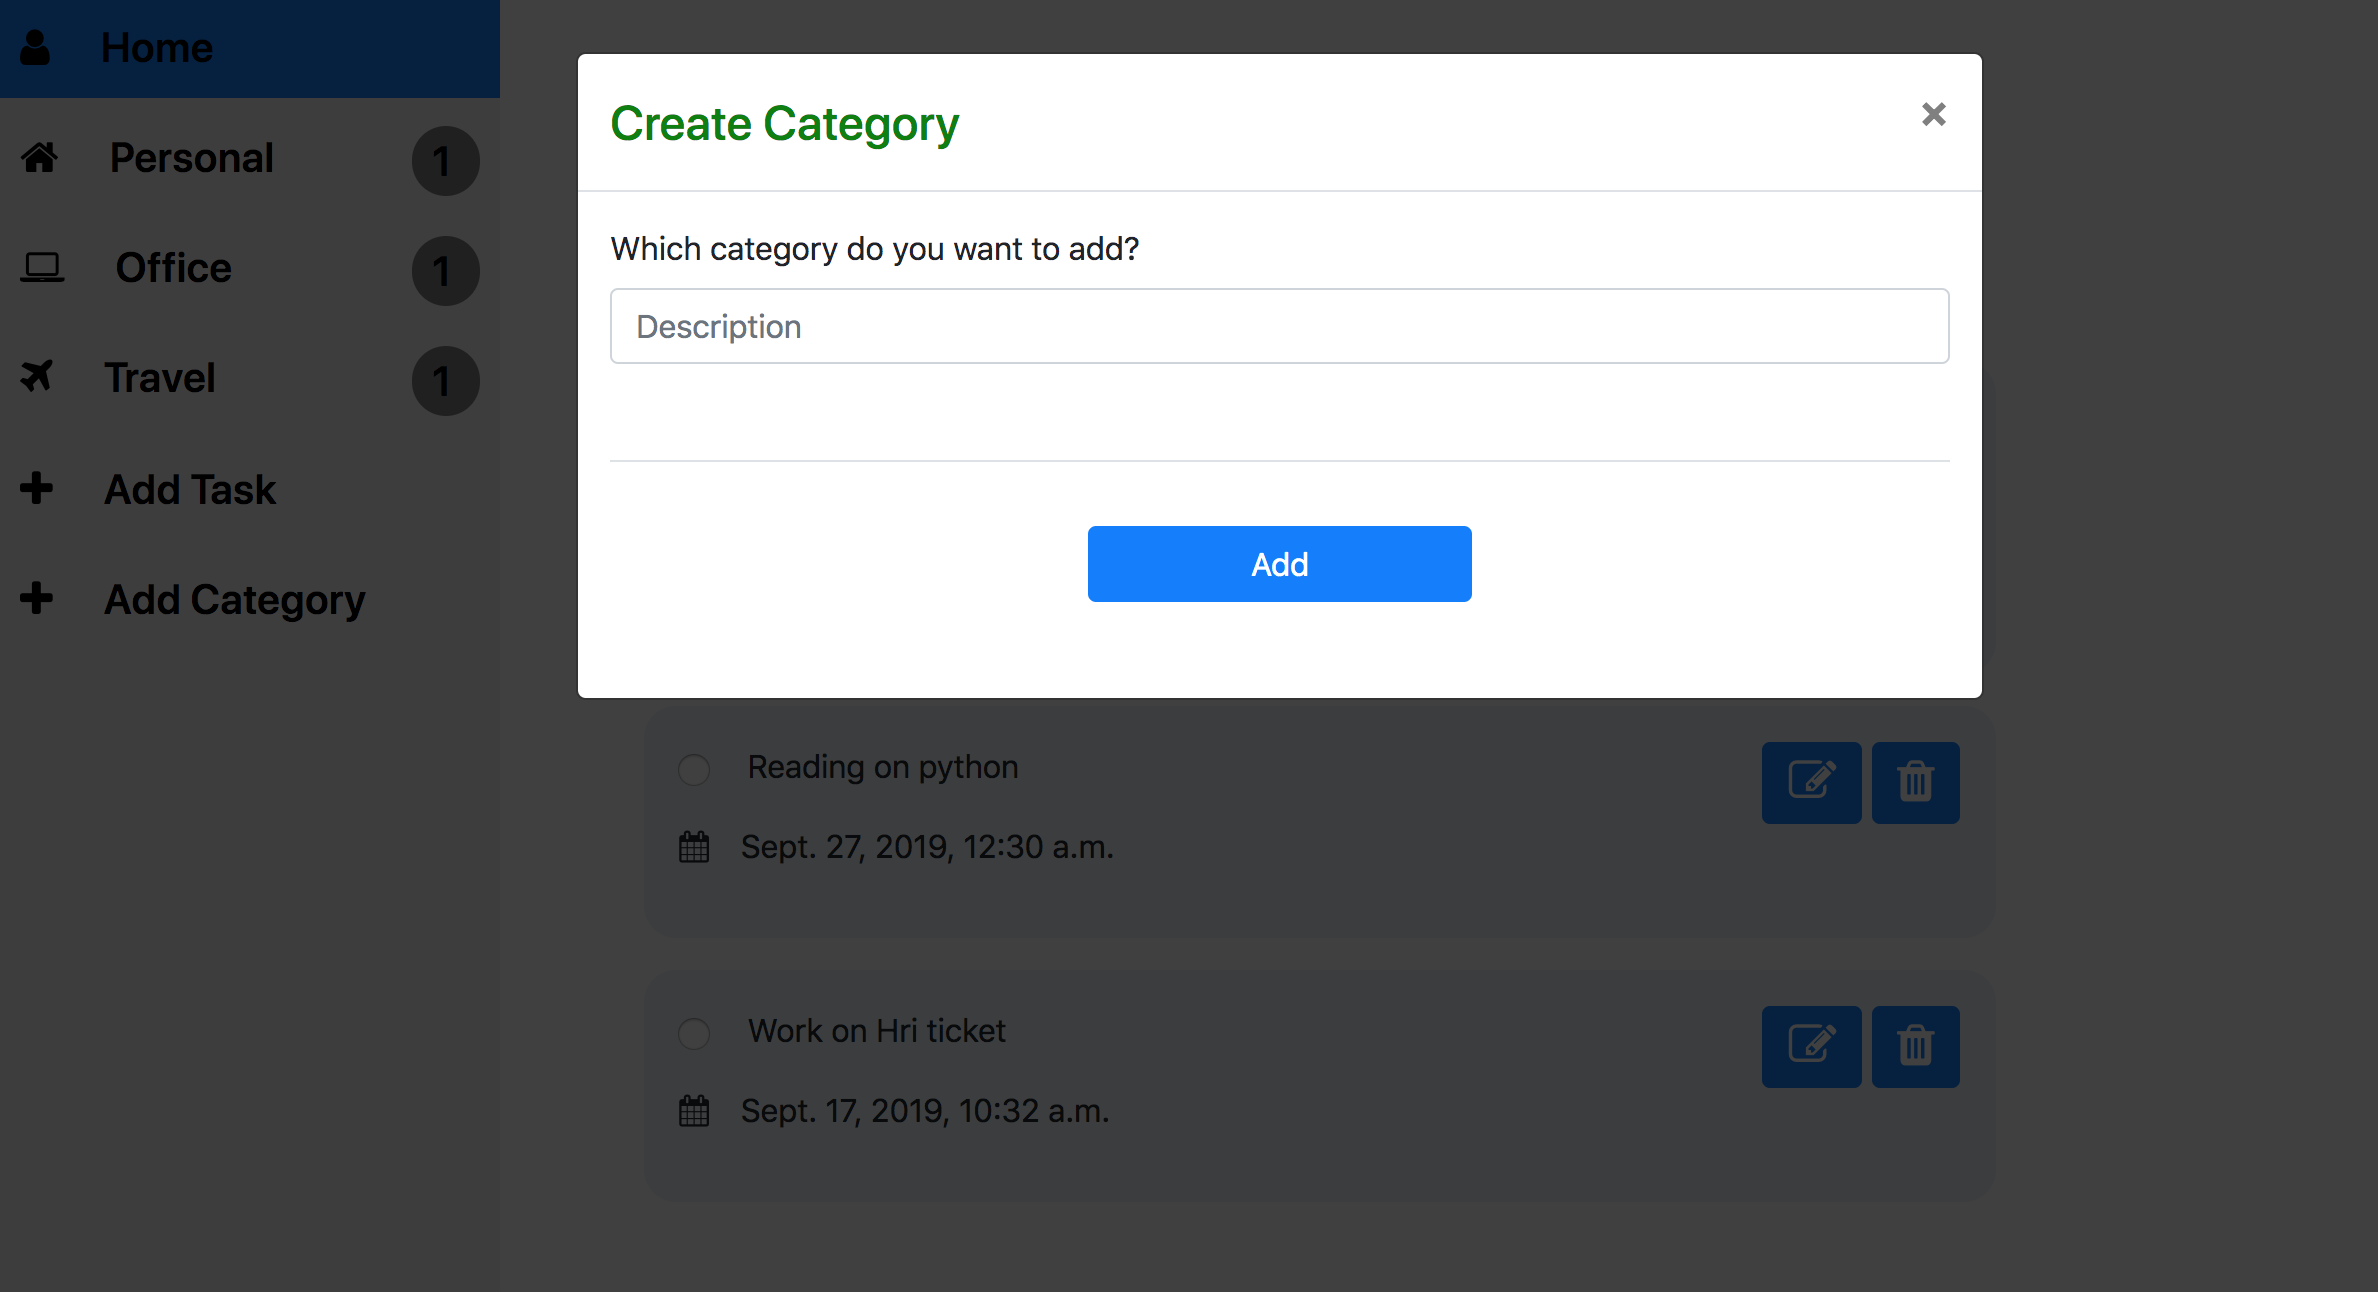Click the laptop icon next to Office
This screenshot has width=2378, height=1292.
click(42, 267)
